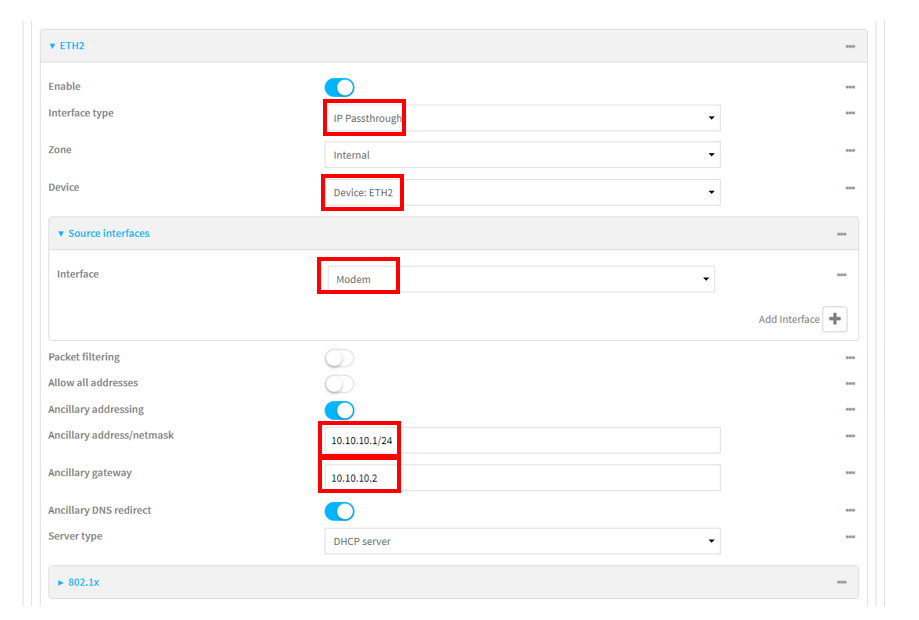Click the Add Interface plus icon
The image size is (919, 620).
[834, 320]
